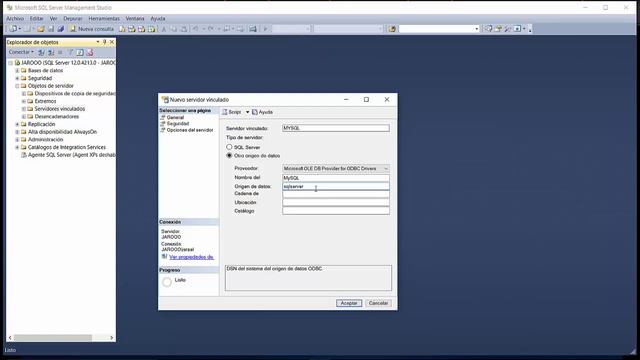This screenshot has width=640, height=360.
Task: Click the Cut scissors icon in toolbar
Action: [x=164, y=29]
